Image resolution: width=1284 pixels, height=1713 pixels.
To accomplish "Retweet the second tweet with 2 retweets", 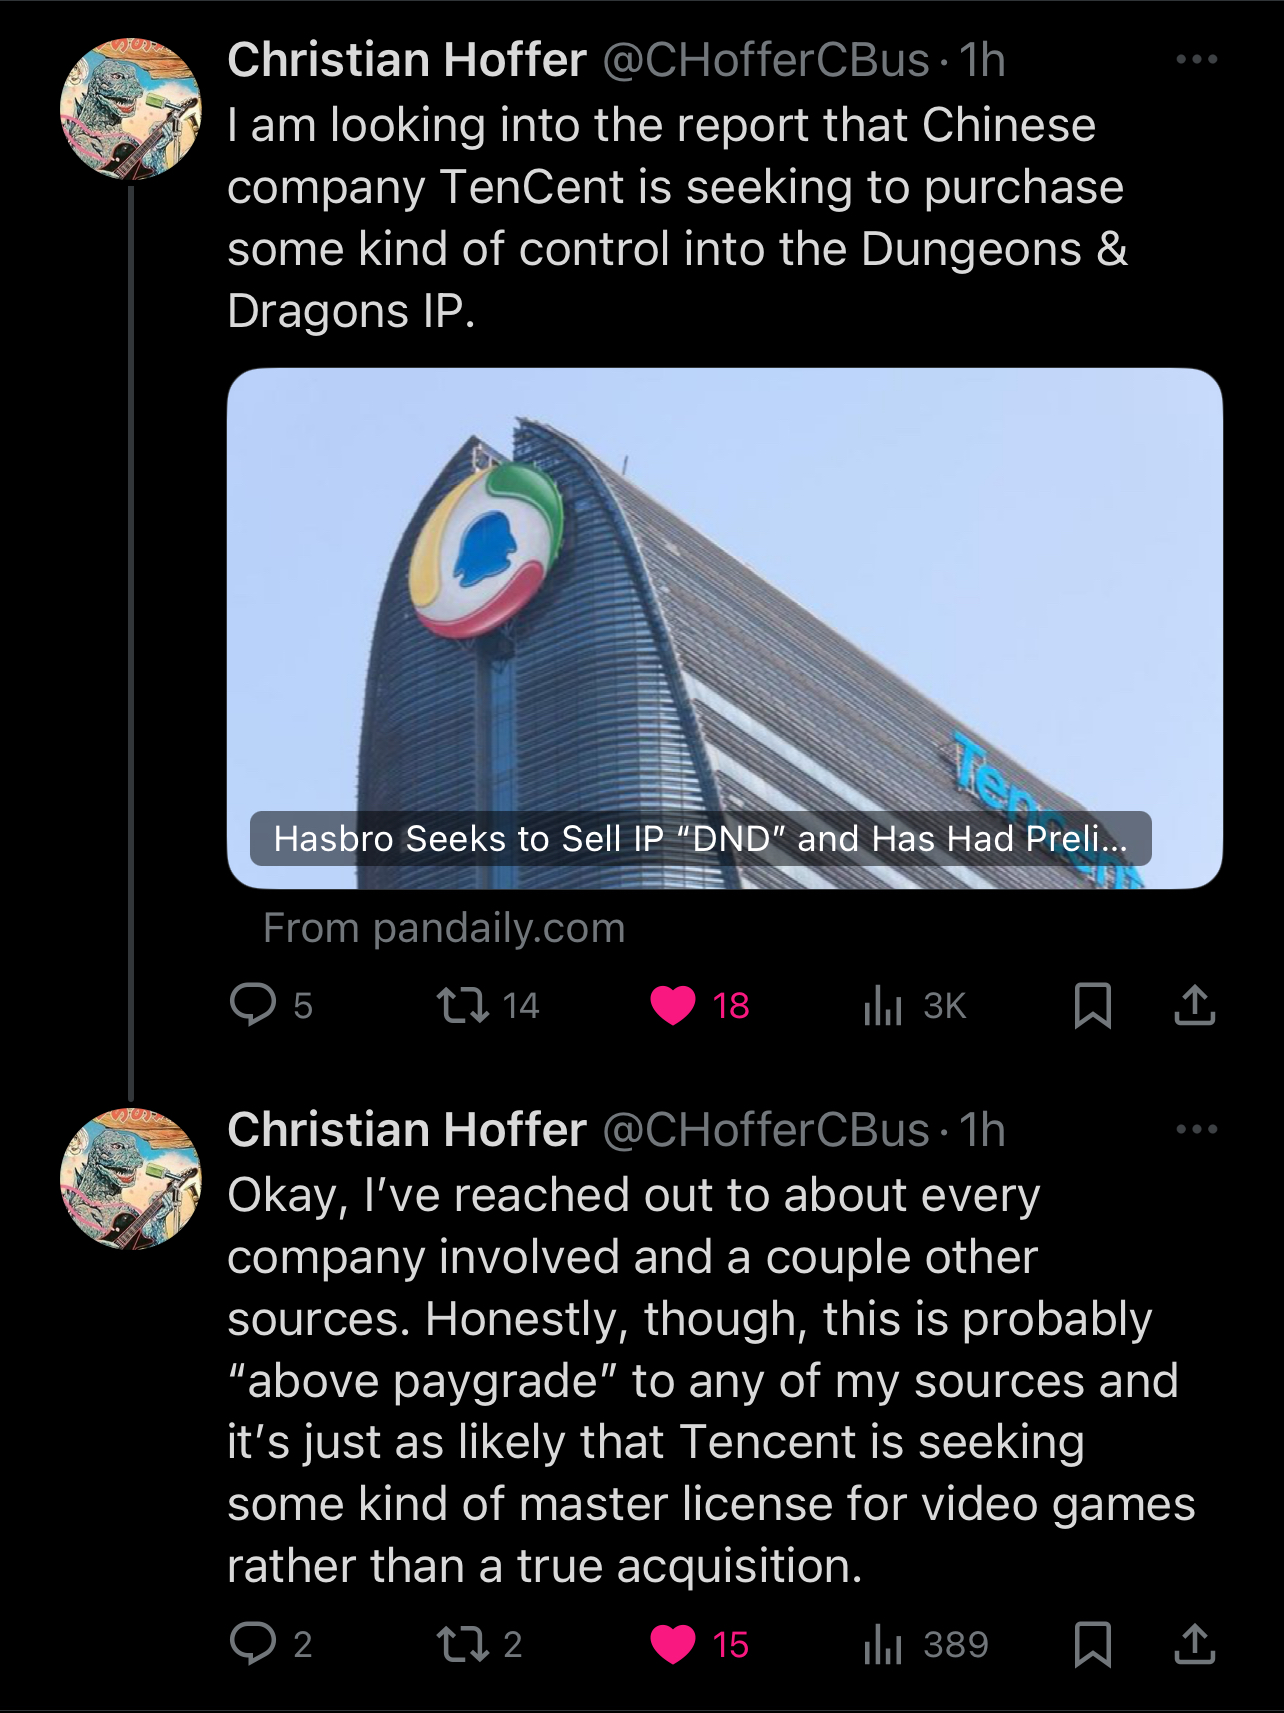I will 463,1643.
